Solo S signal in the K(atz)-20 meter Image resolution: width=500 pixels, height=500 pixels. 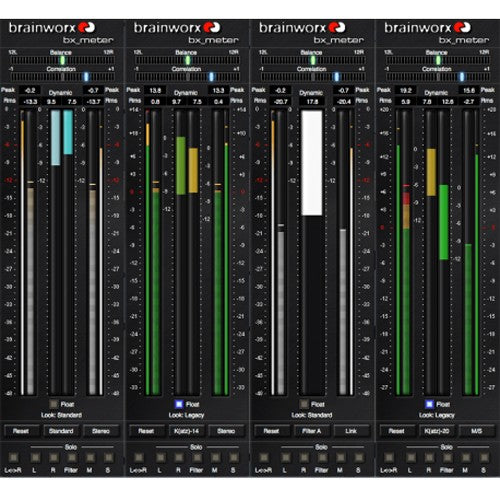click(484, 457)
